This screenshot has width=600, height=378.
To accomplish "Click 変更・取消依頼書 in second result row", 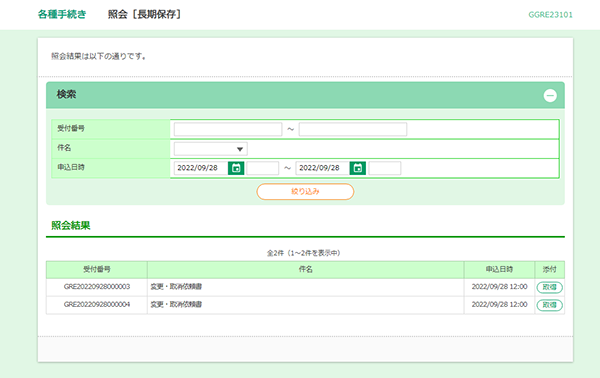I will click(x=176, y=305).
